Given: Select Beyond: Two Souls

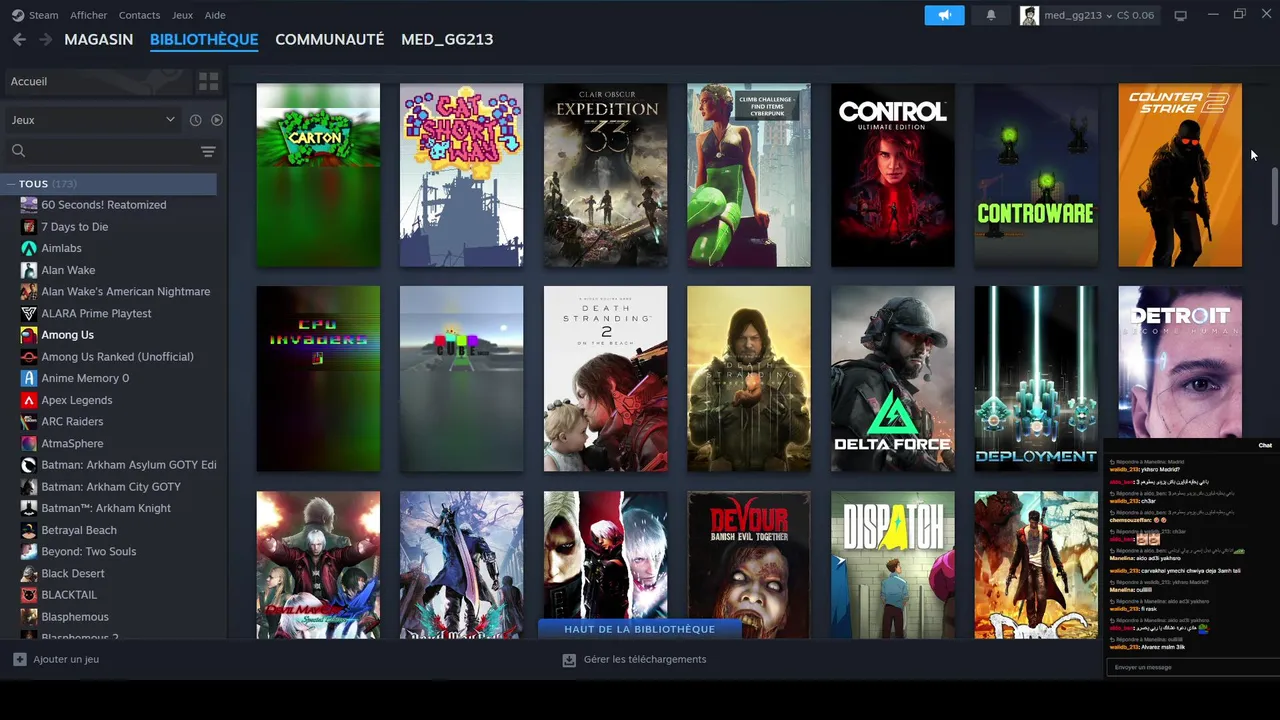Looking at the screenshot, I should (88, 552).
